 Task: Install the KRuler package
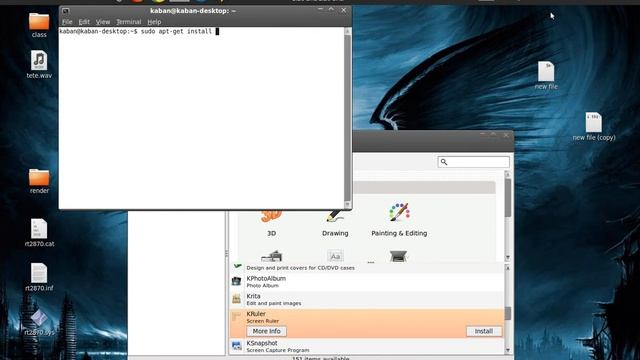pyautogui.click(x=484, y=331)
